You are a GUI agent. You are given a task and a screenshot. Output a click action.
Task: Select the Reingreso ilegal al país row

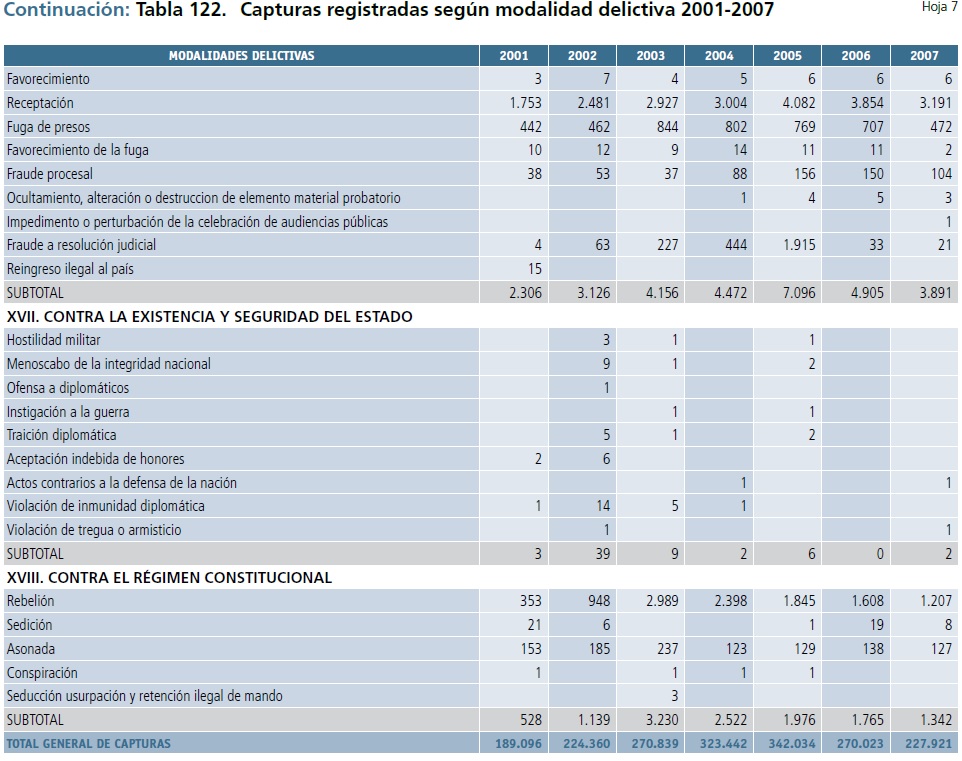[x=70, y=269]
